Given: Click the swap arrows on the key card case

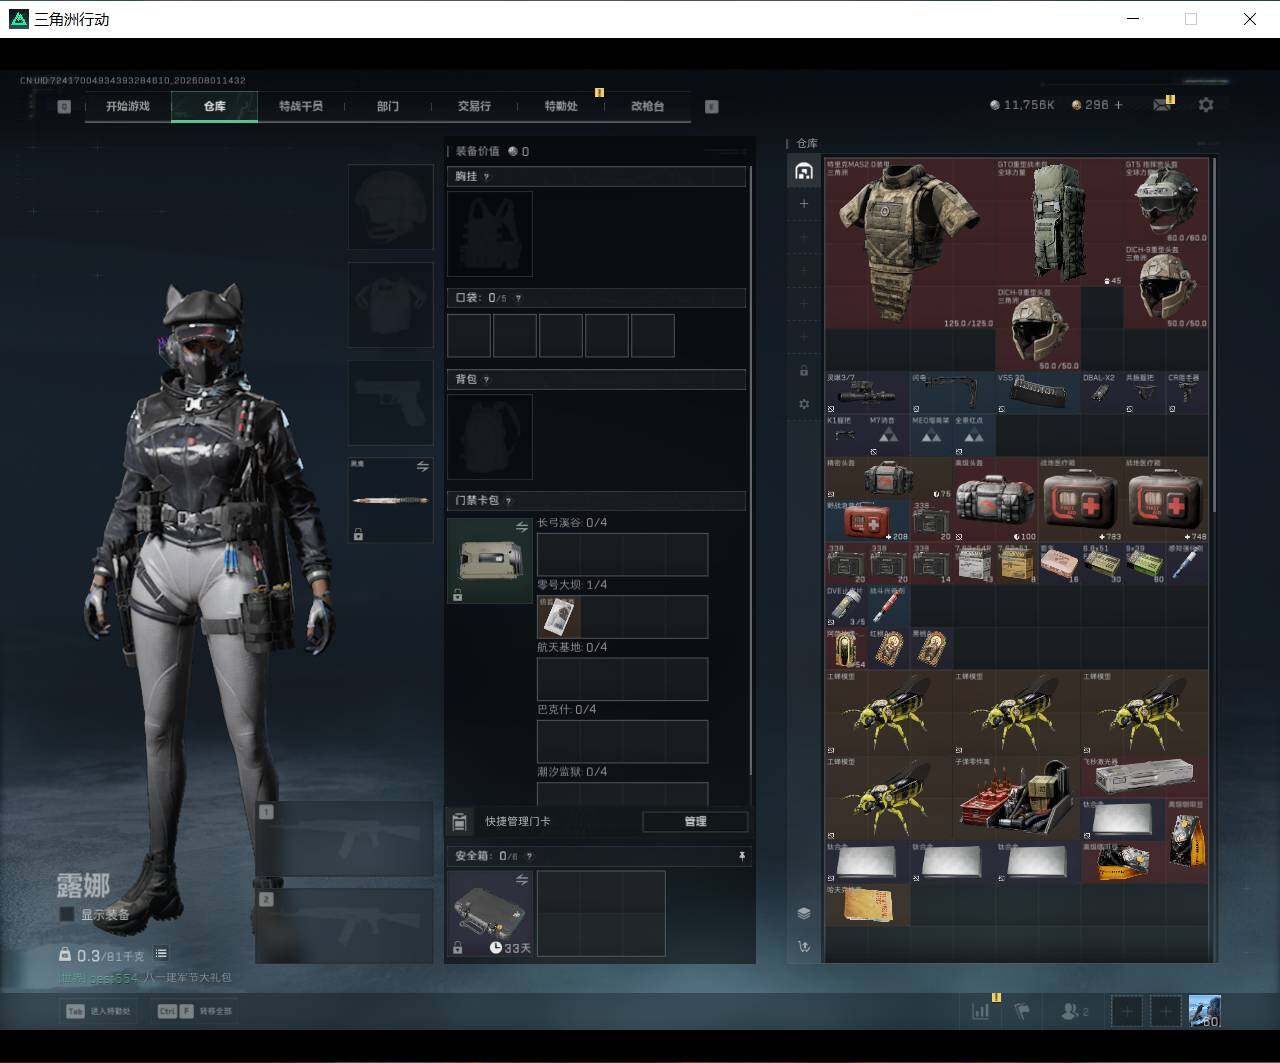Looking at the screenshot, I should [x=521, y=527].
